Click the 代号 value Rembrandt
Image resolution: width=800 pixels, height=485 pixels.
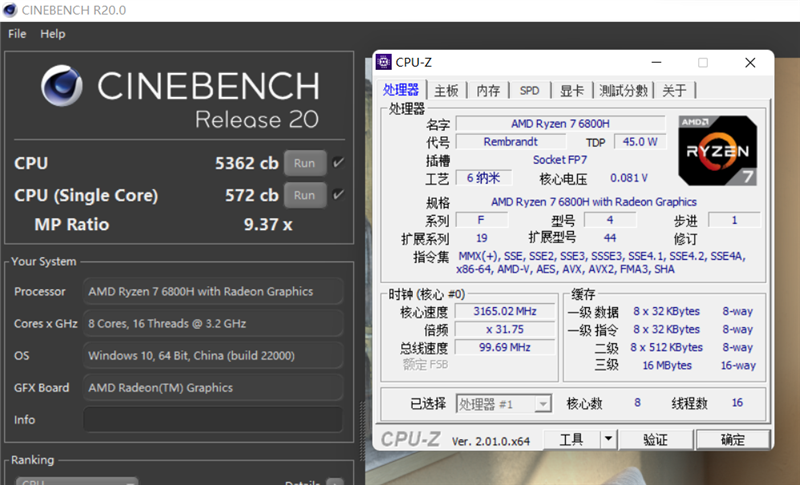[510, 142]
